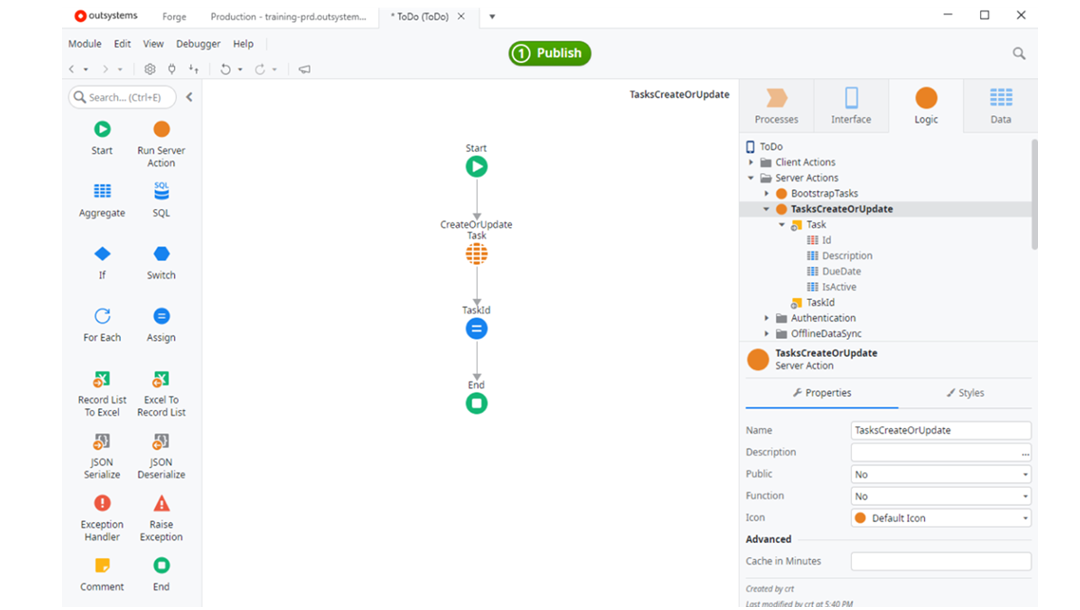Click the search magnifier icon top right

click(x=1019, y=54)
